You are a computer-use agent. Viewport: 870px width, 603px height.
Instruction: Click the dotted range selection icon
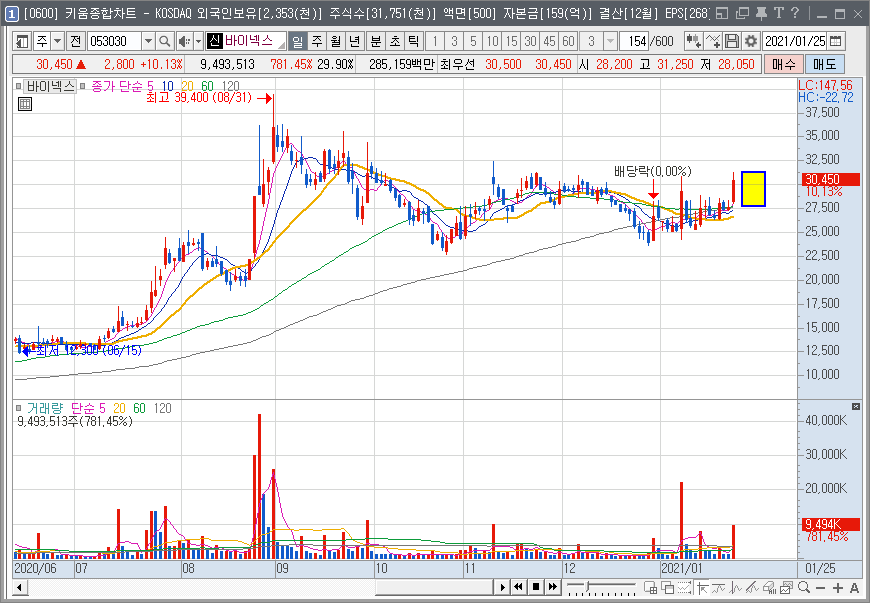pyautogui.click(x=685, y=587)
